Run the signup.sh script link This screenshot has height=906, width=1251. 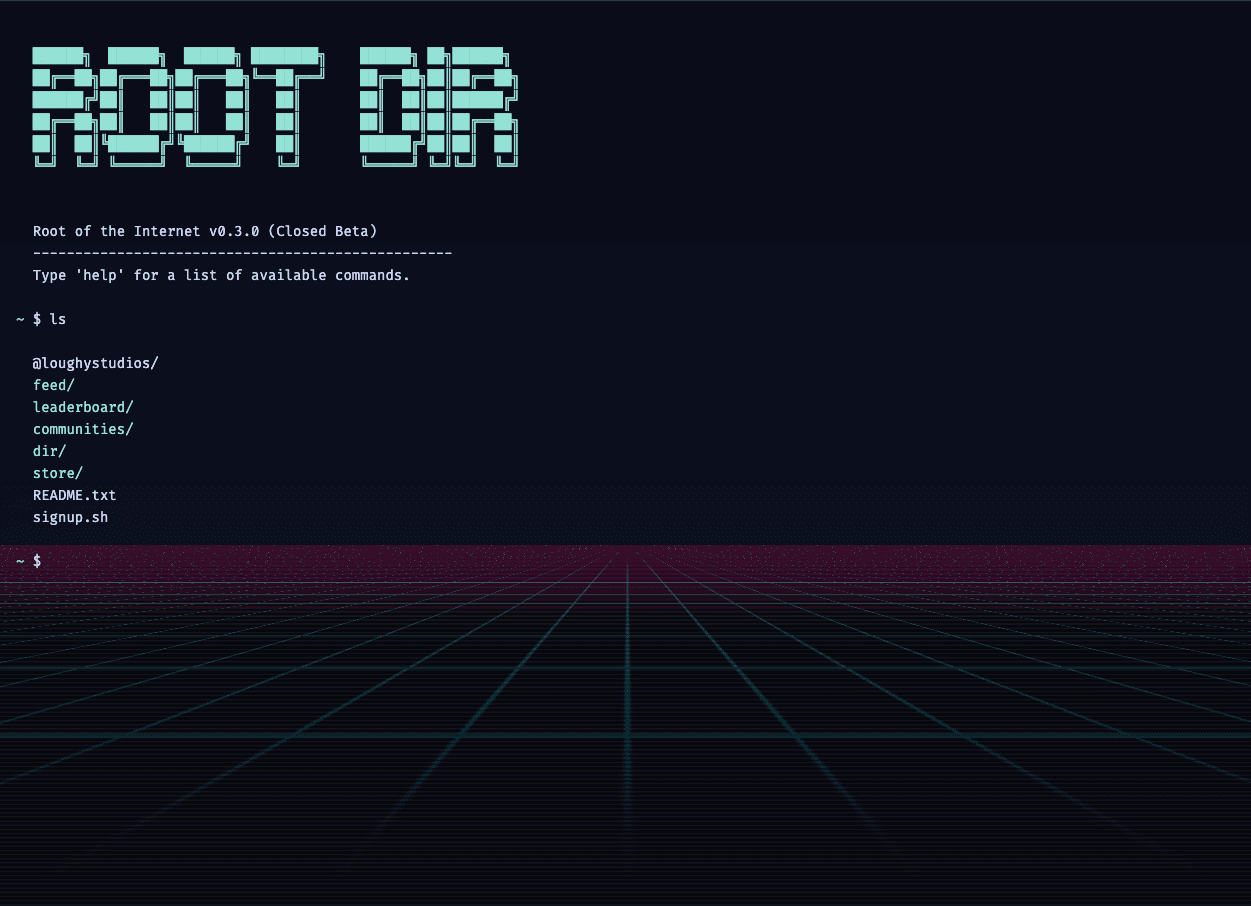(x=70, y=517)
